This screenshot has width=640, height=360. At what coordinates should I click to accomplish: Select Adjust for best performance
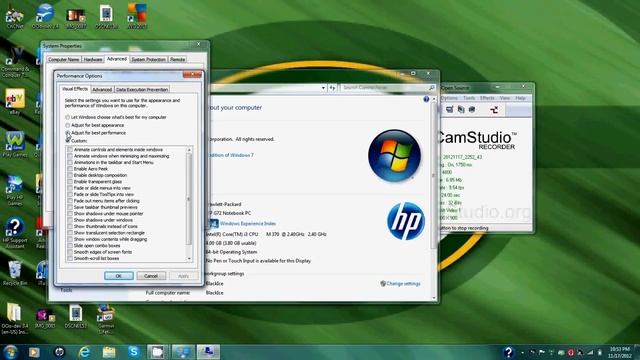(x=67, y=133)
